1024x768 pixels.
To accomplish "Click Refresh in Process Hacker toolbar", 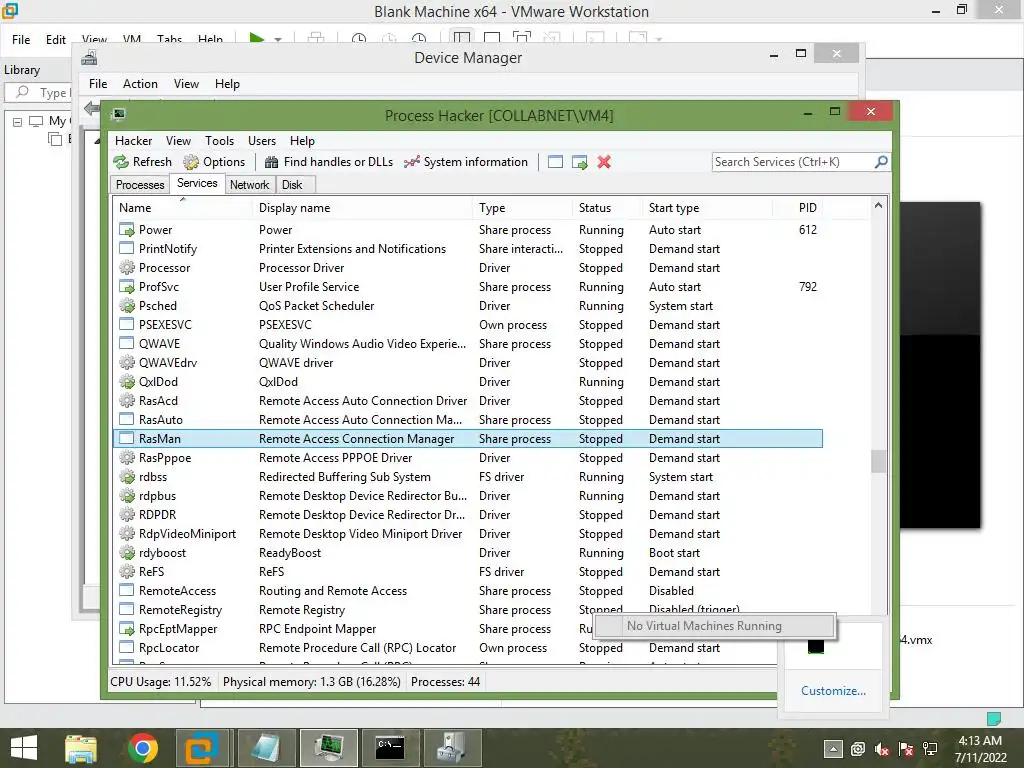I will pyautogui.click(x=142, y=162).
